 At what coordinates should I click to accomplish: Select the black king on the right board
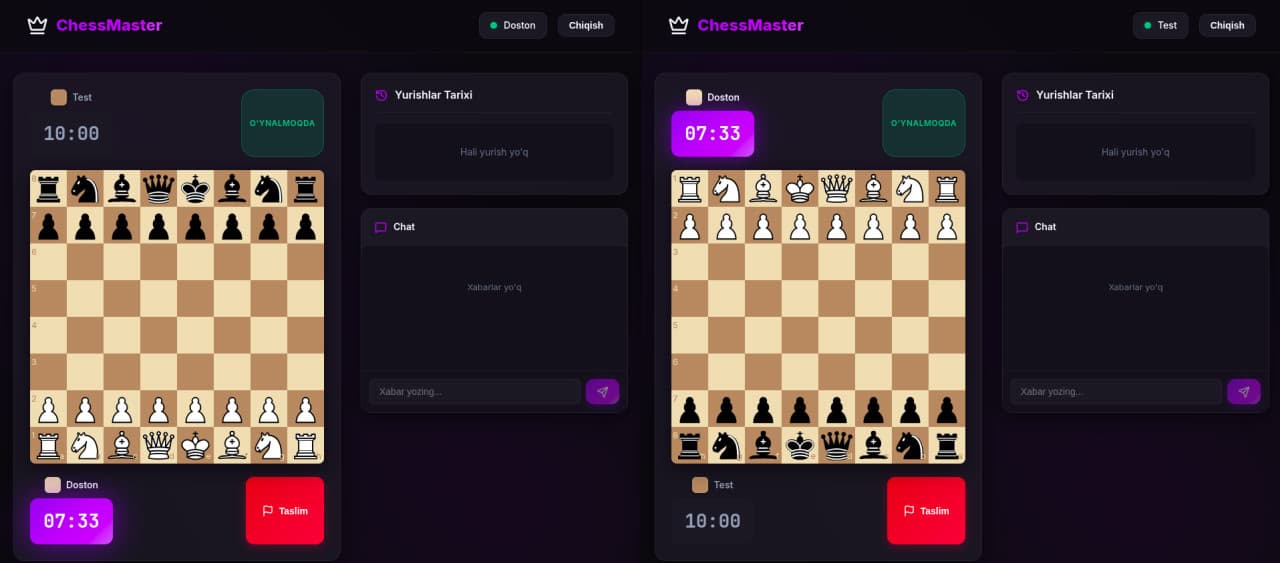coord(799,445)
